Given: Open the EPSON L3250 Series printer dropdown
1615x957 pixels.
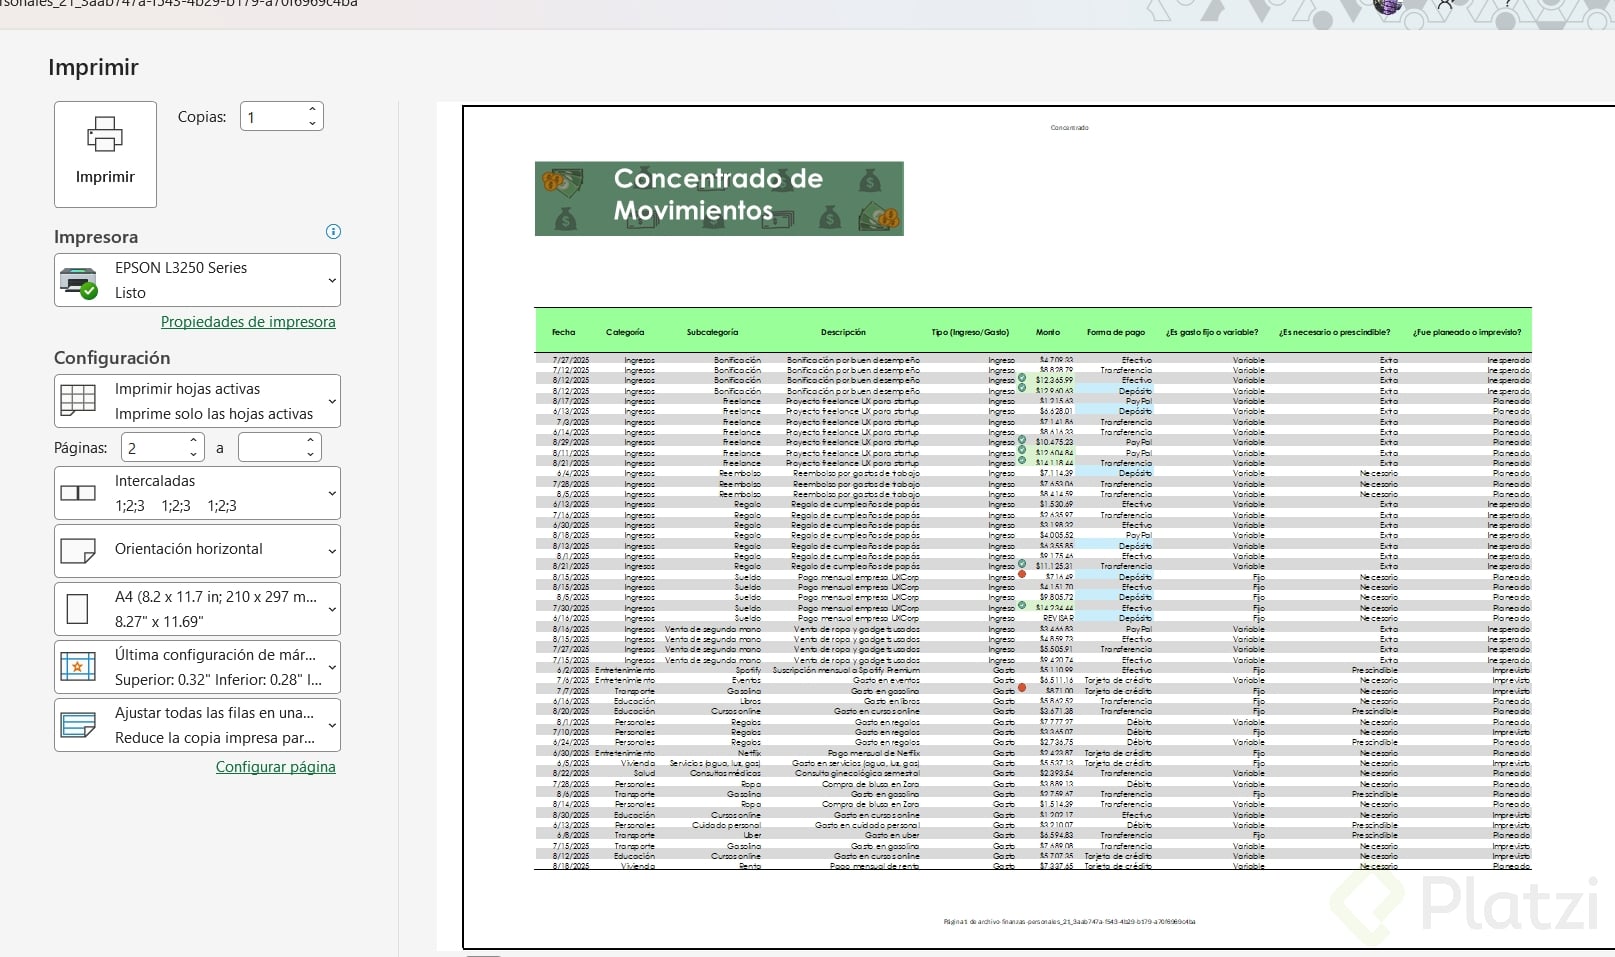Looking at the screenshot, I should coord(197,280).
